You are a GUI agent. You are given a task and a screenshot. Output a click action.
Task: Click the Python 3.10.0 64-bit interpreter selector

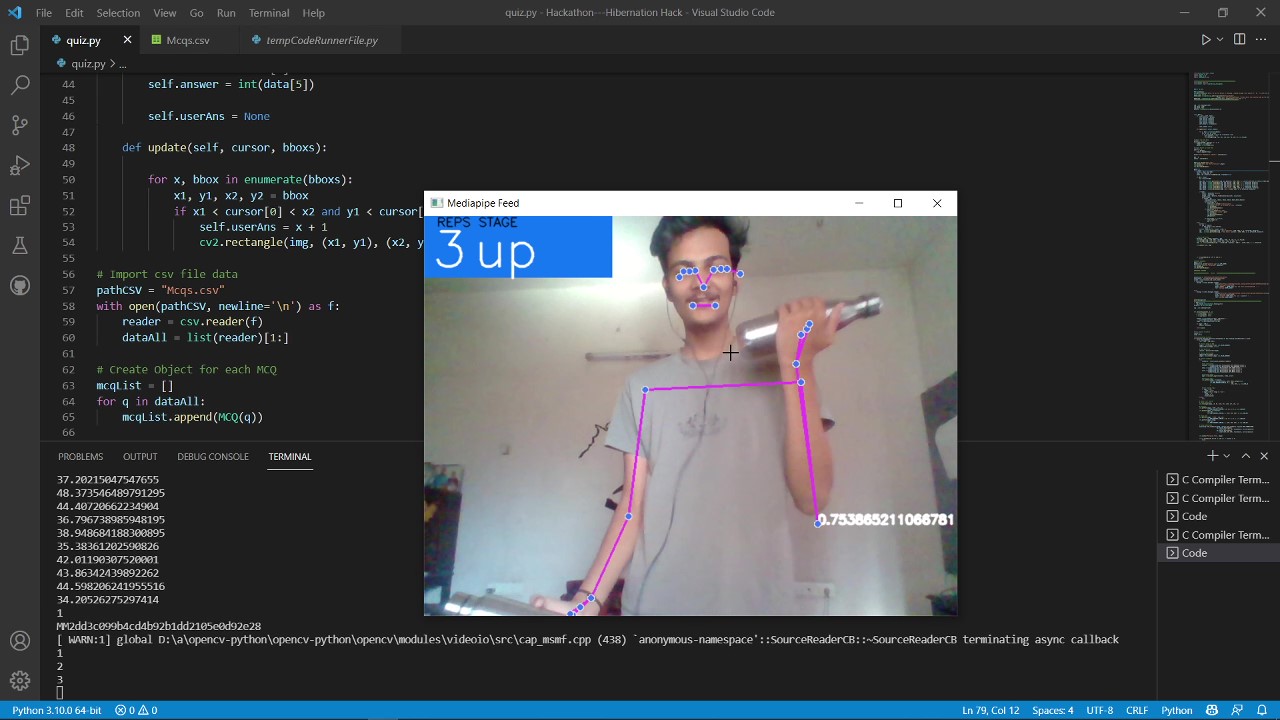[57, 710]
